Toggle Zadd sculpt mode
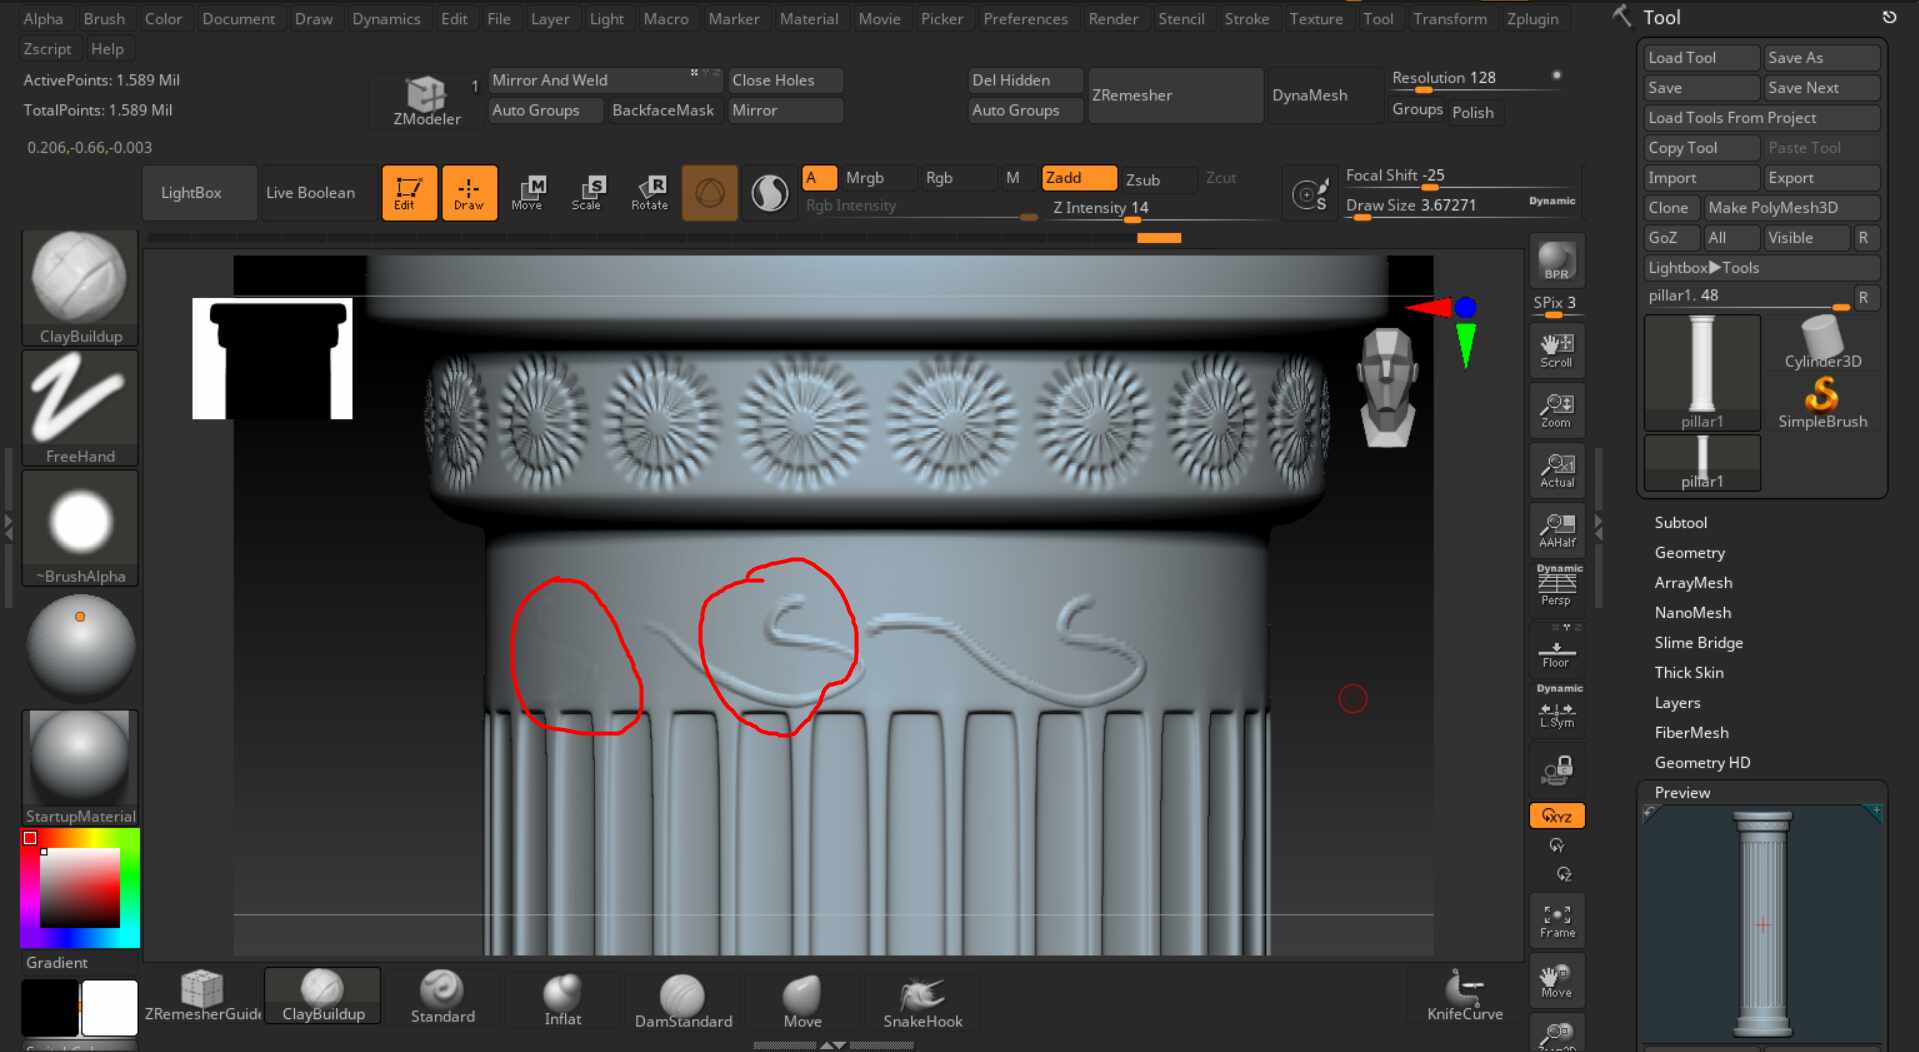Image resolution: width=1919 pixels, height=1052 pixels. pyautogui.click(x=1078, y=178)
